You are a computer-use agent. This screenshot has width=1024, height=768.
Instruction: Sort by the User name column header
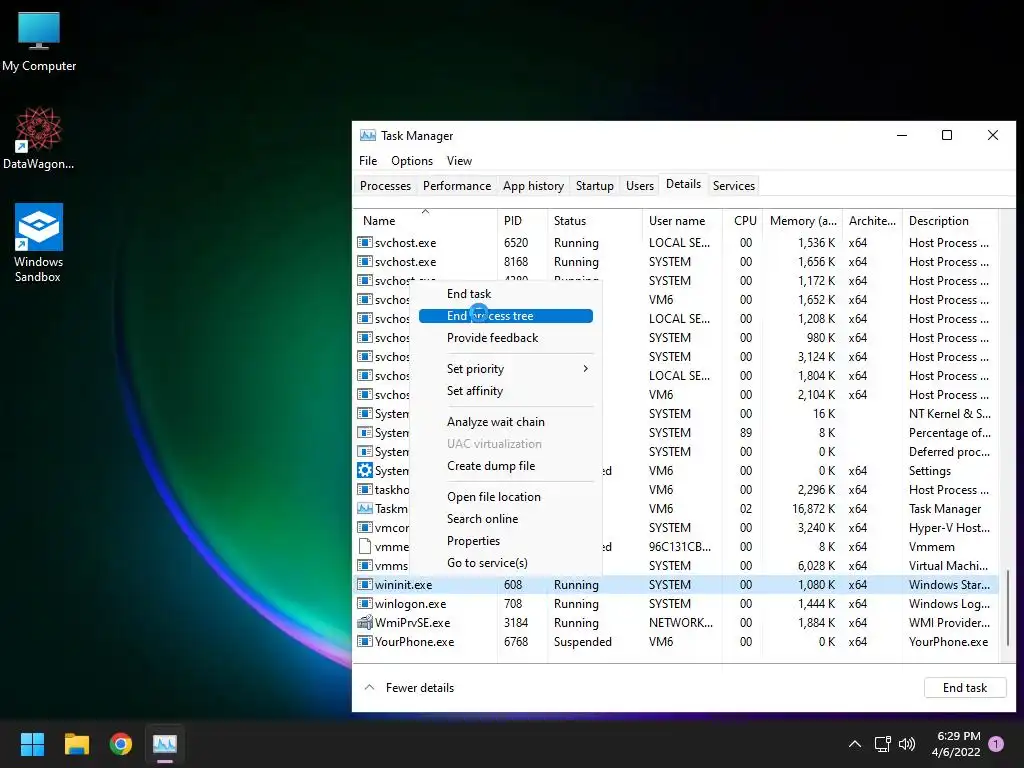click(682, 221)
